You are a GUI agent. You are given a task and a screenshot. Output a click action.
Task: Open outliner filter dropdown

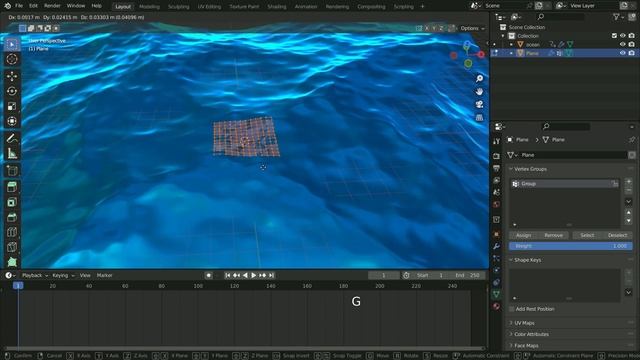[618, 17]
